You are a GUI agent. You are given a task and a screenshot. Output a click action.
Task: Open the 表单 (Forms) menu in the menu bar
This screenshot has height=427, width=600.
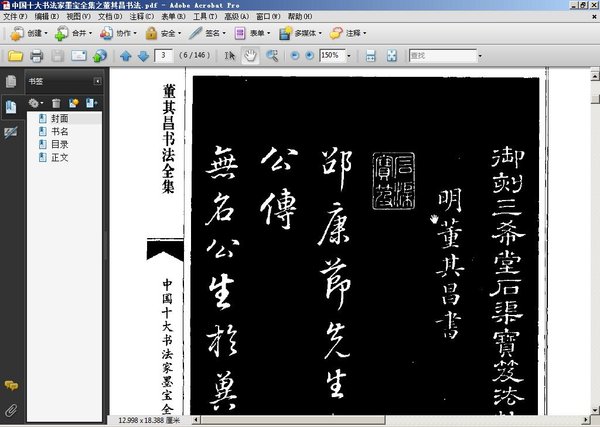(173, 16)
